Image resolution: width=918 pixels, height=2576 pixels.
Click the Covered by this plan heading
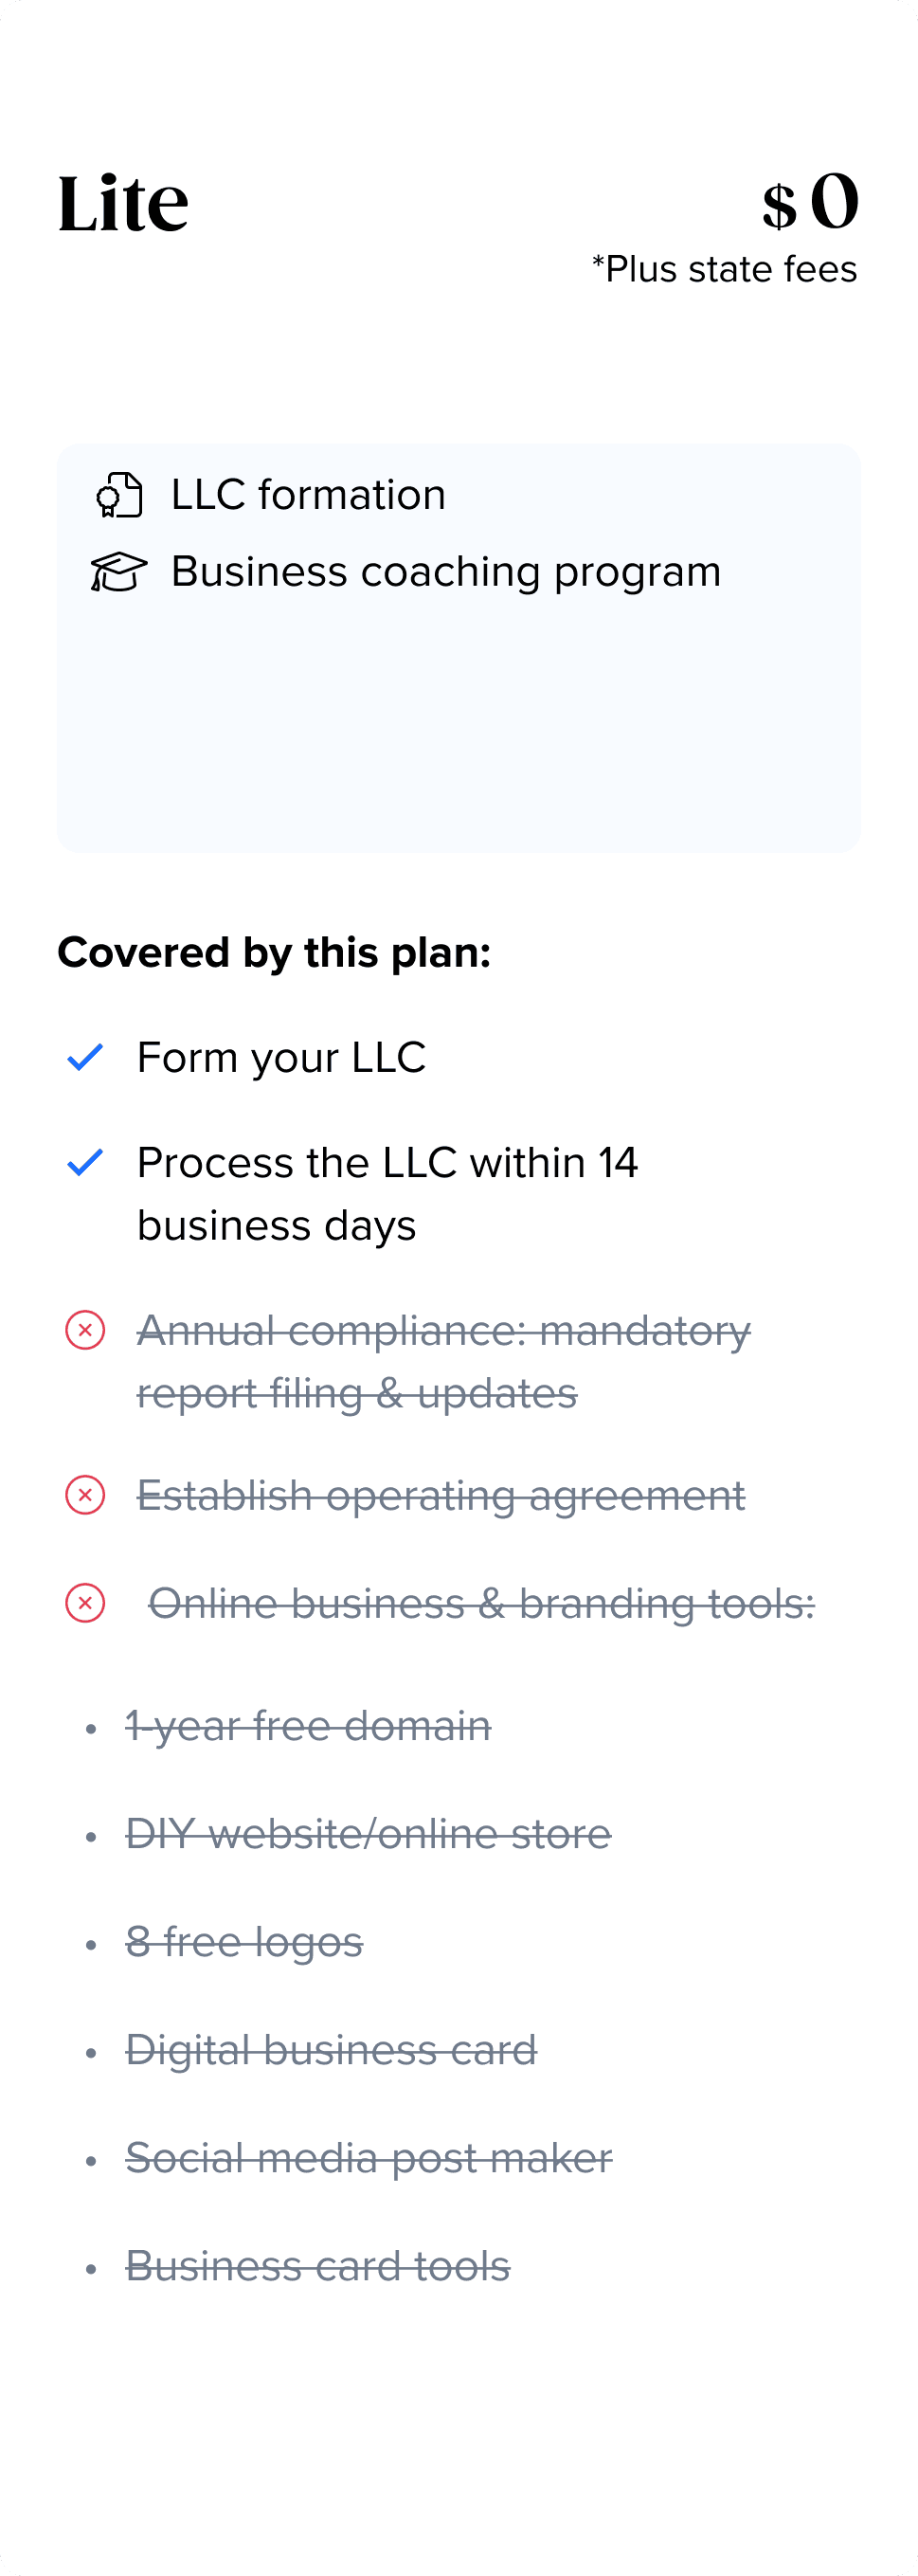(274, 953)
